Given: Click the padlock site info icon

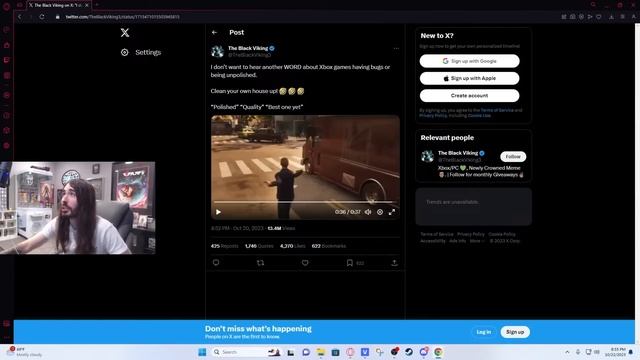Looking at the screenshot, I should coord(58,17).
